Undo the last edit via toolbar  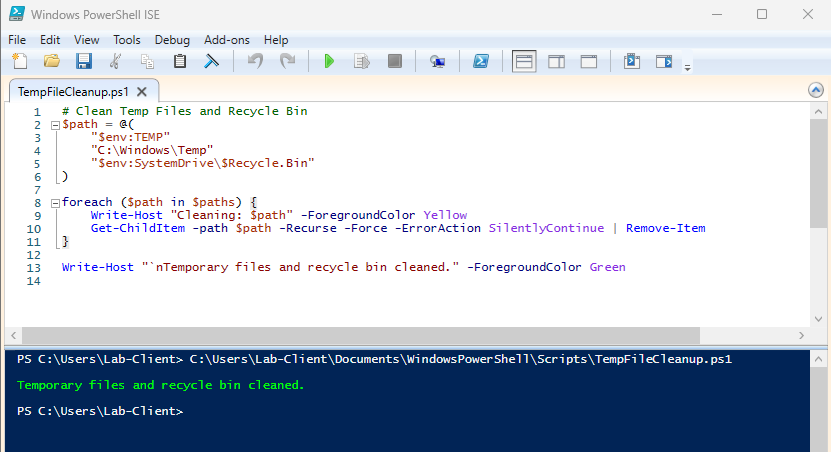coord(255,61)
